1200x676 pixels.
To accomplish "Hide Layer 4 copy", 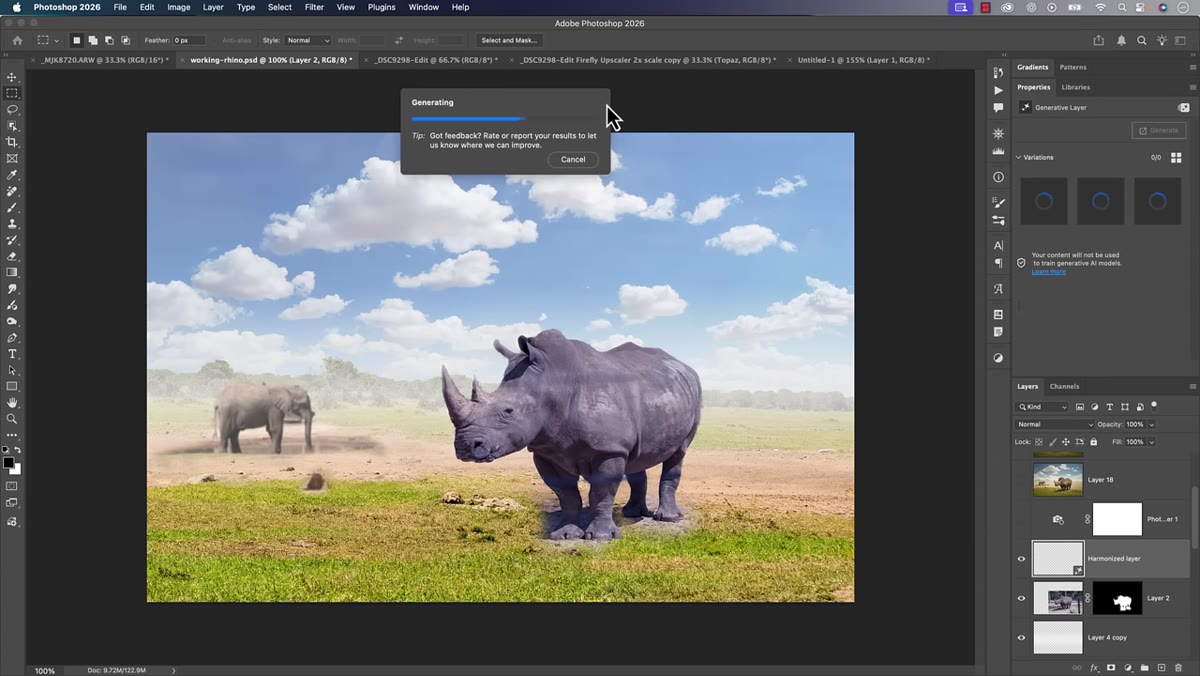I will (x=1021, y=637).
